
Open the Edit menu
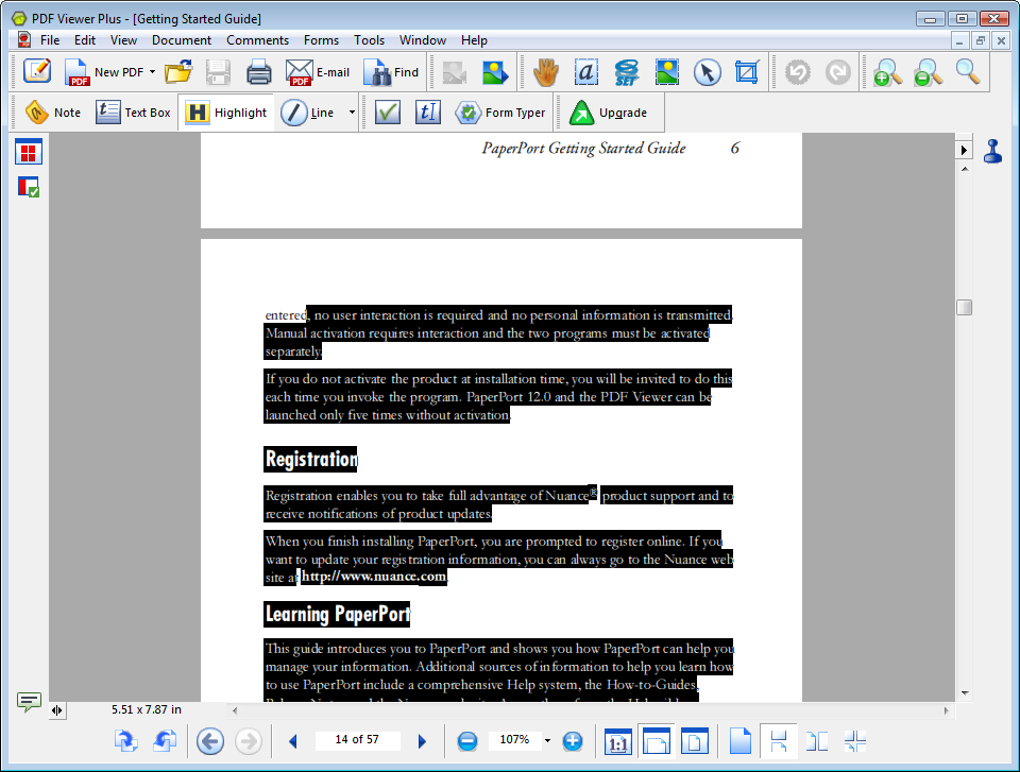click(85, 40)
